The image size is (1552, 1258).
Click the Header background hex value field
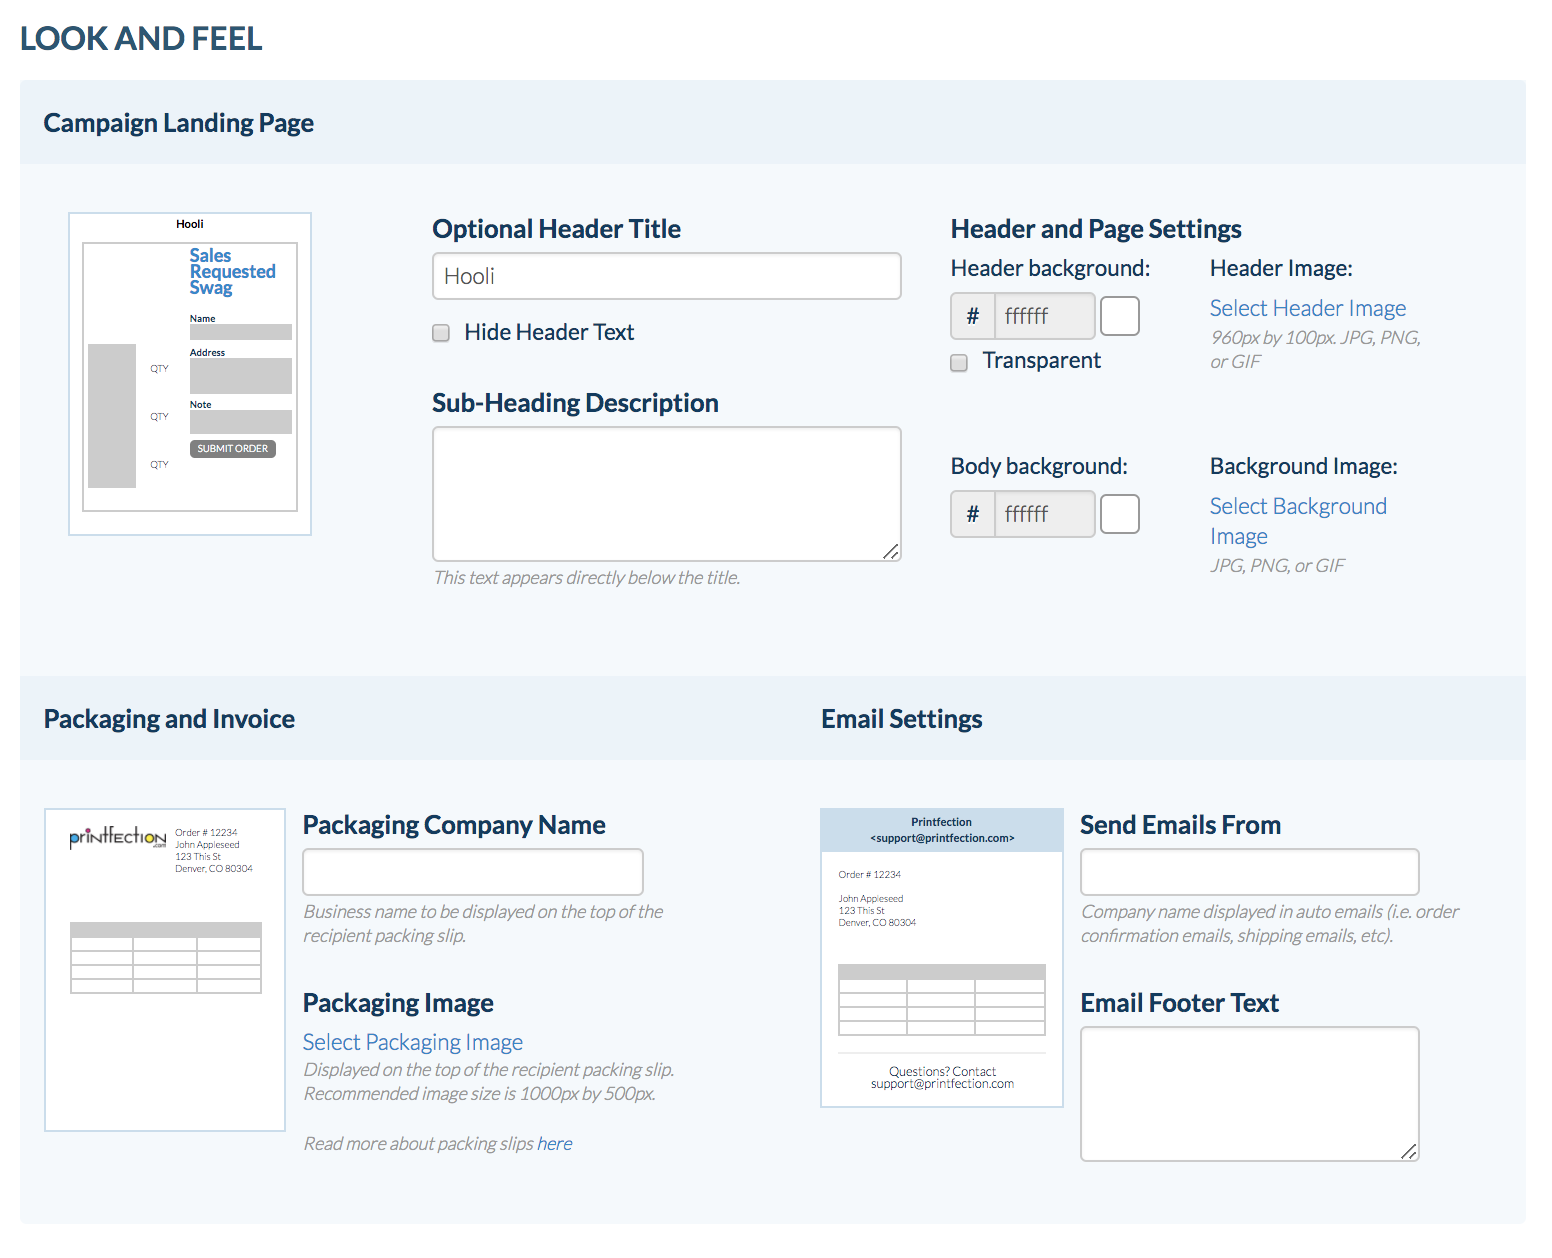click(x=1043, y=316)
